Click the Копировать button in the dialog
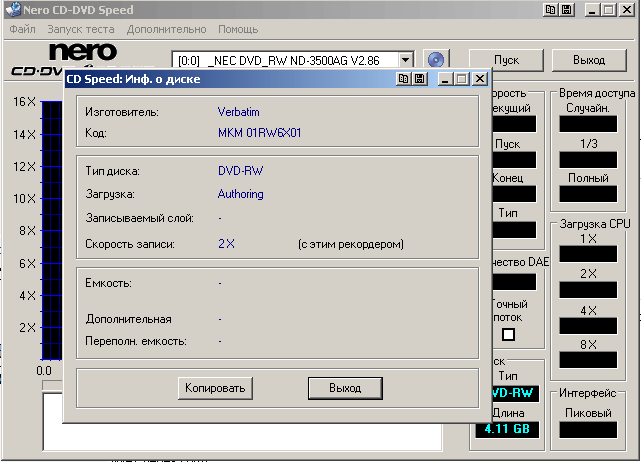 215,388
